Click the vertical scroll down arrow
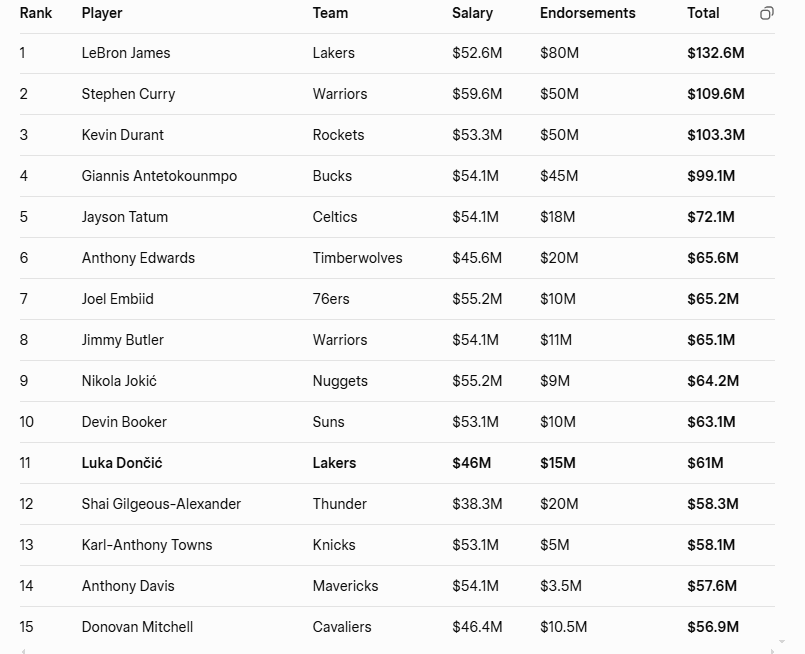Image resolution: width=805 pixels, height=654 pixels. [782, 642]
